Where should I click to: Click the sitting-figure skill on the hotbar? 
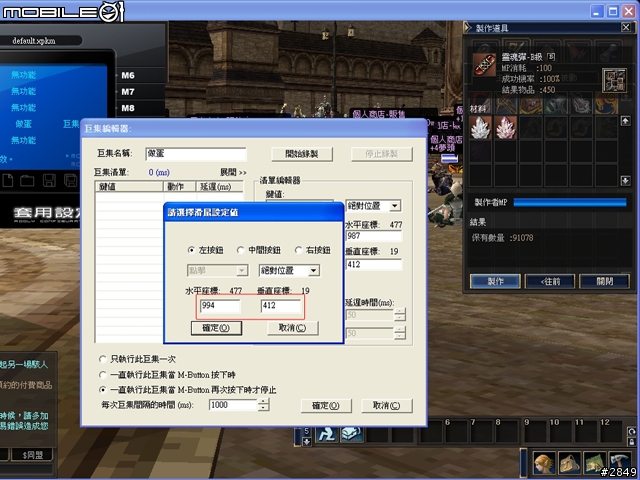[326, 434]
